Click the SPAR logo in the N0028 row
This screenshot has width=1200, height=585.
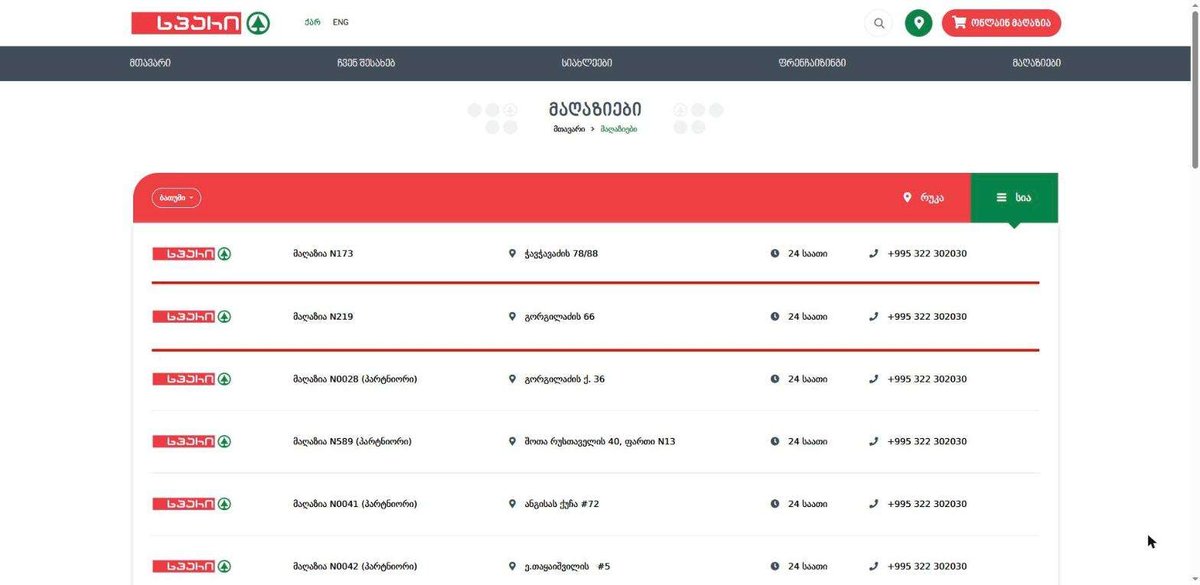[x=192, y=379]
